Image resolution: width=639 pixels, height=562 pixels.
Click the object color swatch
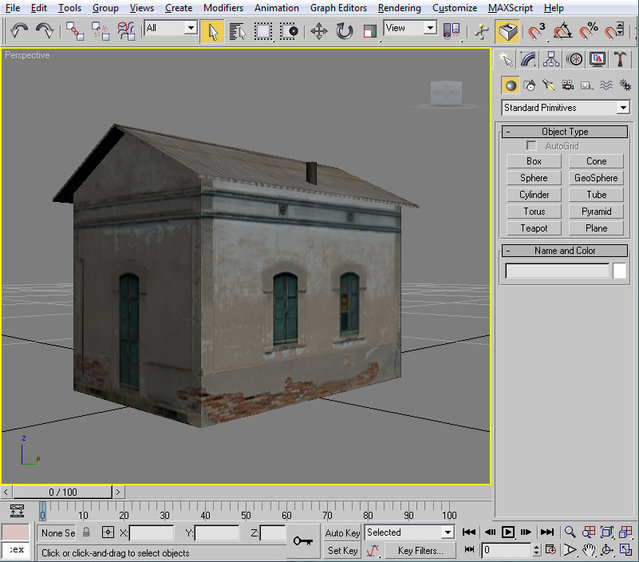[620, 271]
